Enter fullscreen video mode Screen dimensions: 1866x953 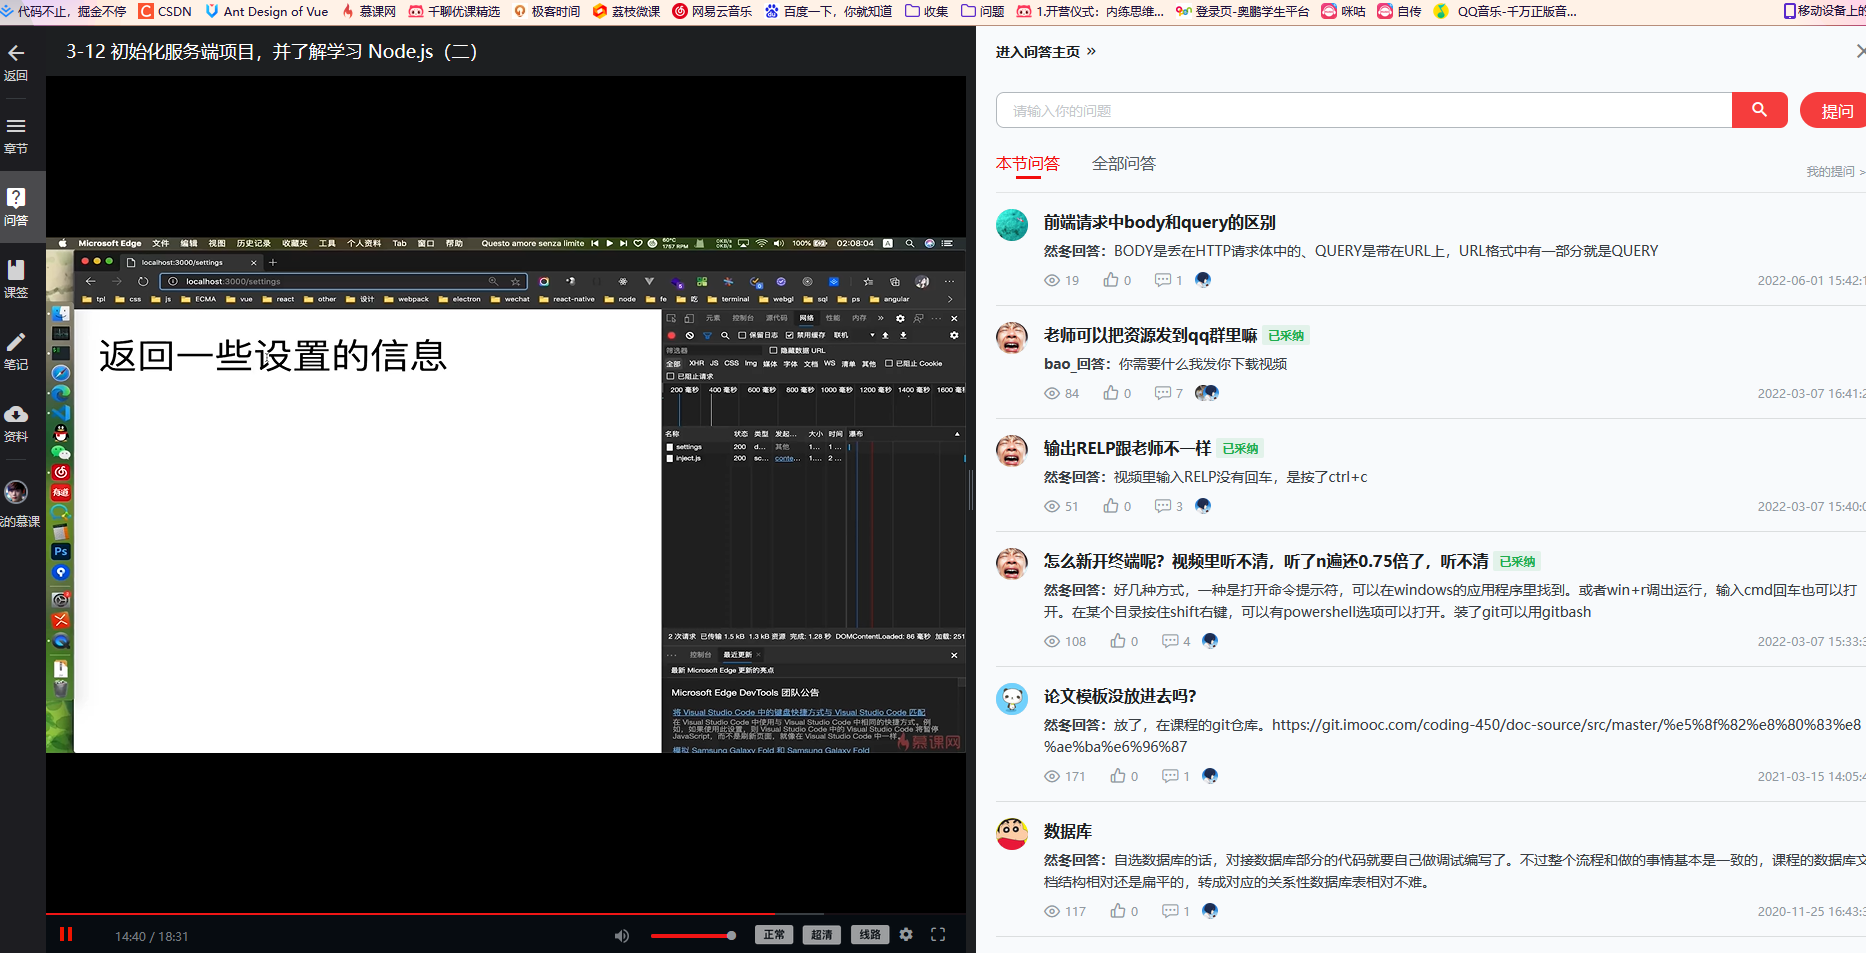938,934
